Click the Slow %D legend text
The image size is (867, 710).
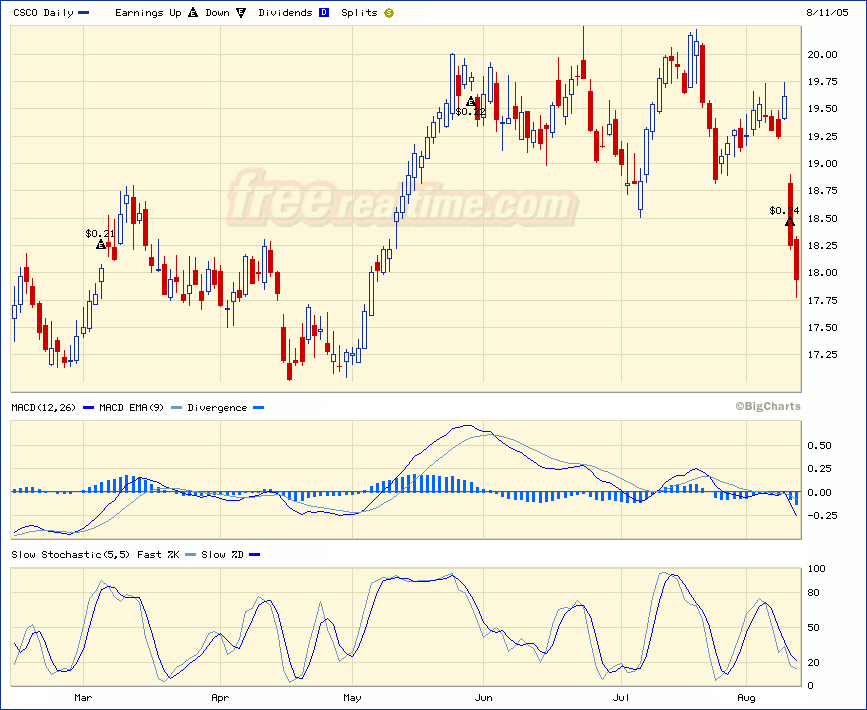click(222, 555)
